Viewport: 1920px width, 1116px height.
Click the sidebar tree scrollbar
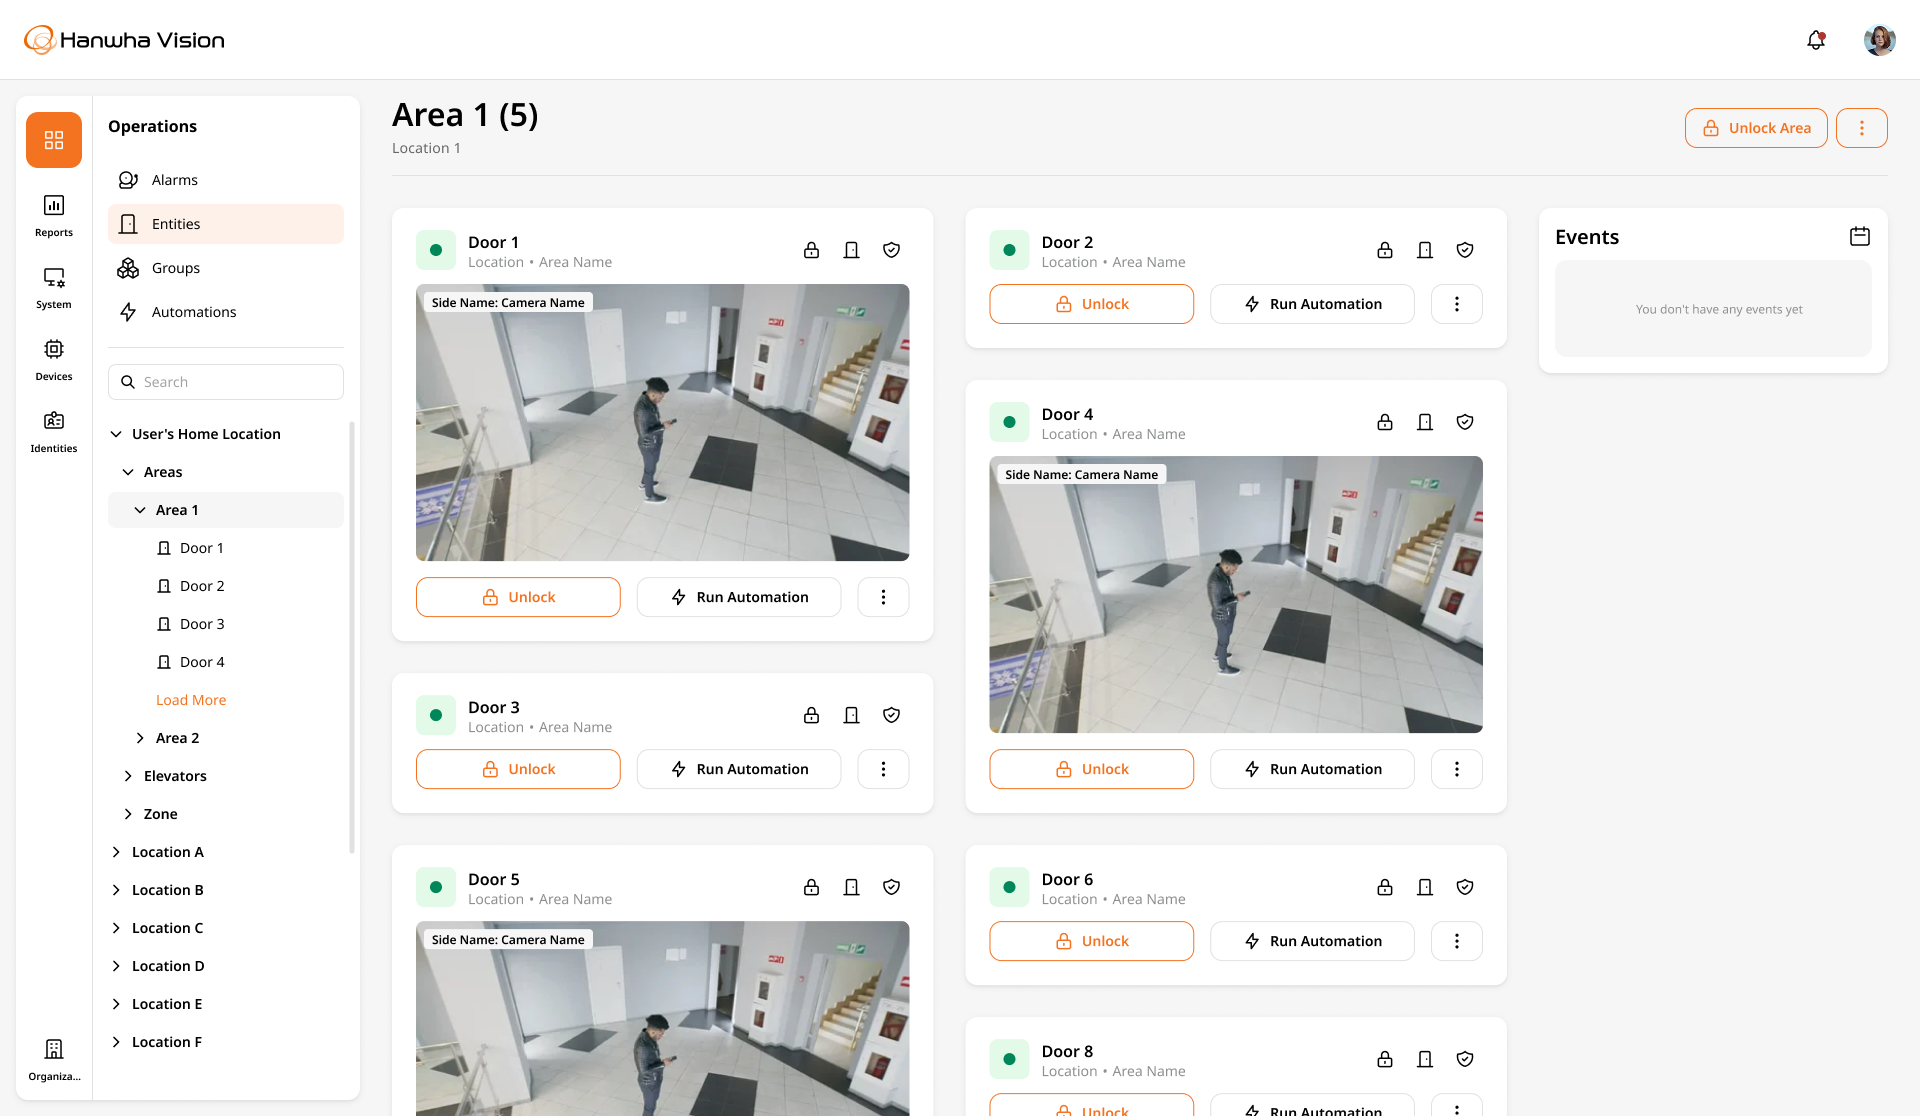(x=352, y=637)
